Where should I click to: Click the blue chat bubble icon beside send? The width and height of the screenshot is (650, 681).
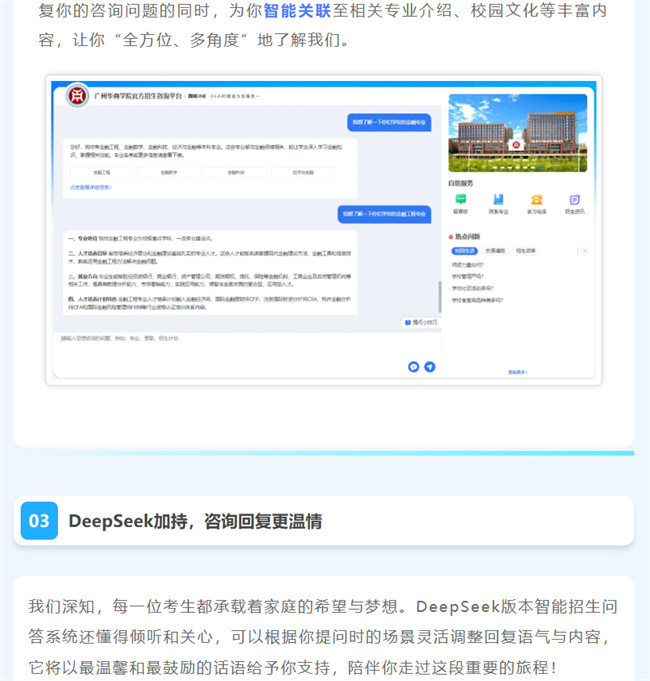click(413, 367)
